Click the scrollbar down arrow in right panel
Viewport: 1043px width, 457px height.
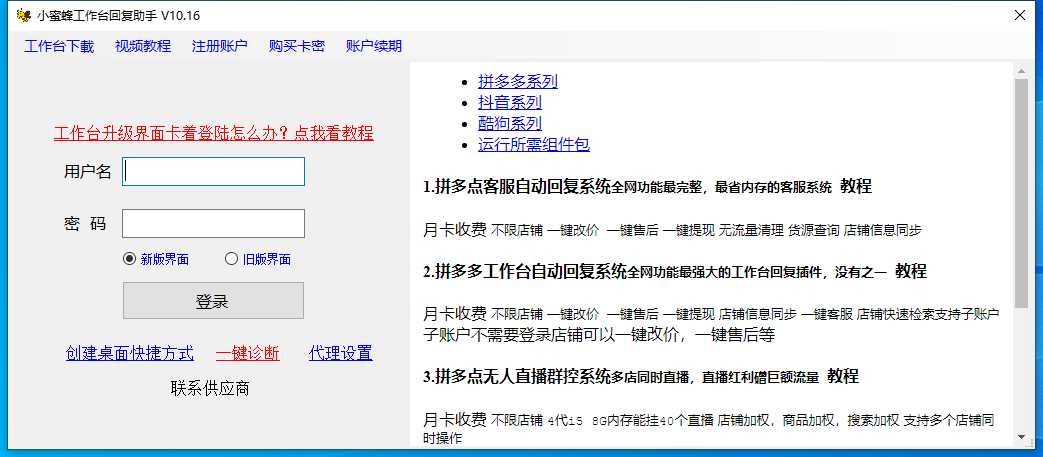tap(1021, 437)
